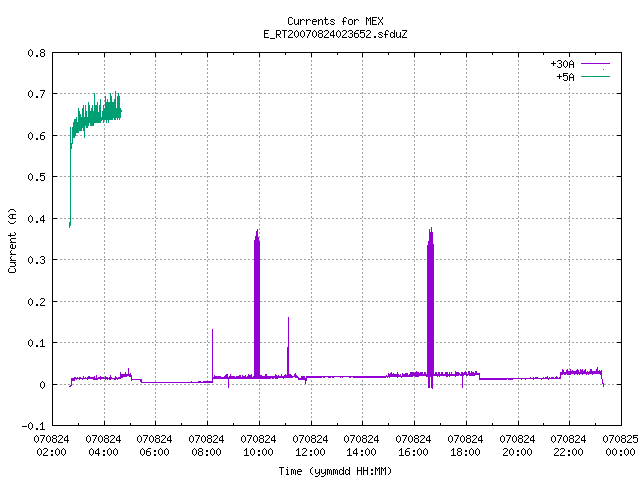Image resolution: width=640 pixels, height=480 pixels.
Task: Click the 0.1 y-axis tick label
Action: [x=36, y=343]
